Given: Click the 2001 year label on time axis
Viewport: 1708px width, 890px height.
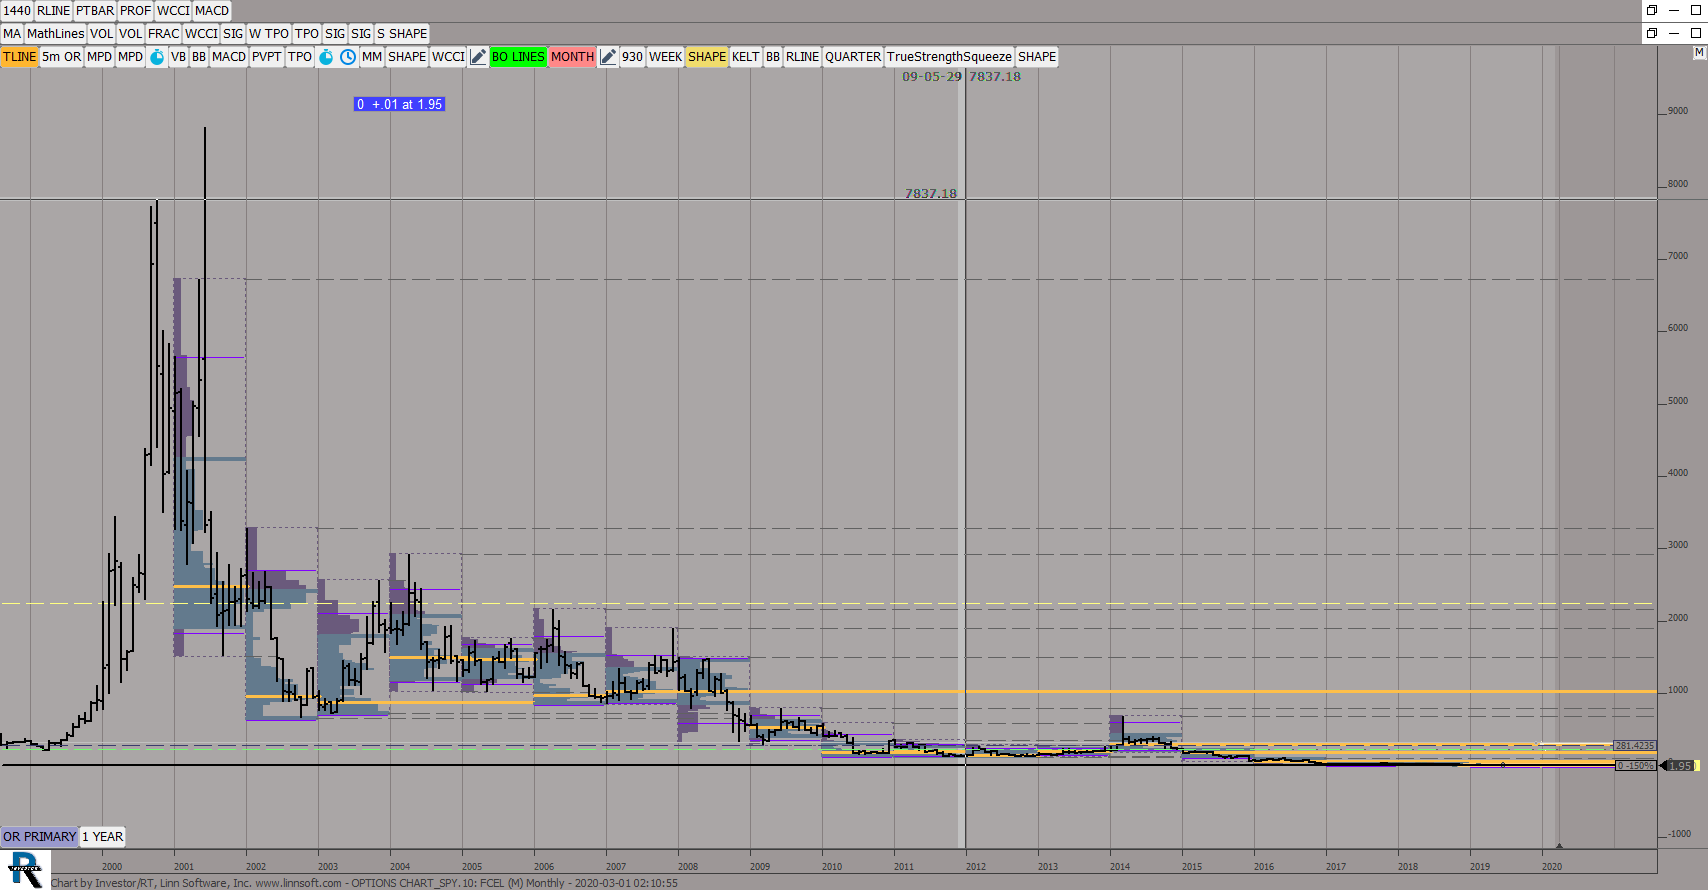Looking at the screenshot, I should pyautogui.click(x=184, y=867).
